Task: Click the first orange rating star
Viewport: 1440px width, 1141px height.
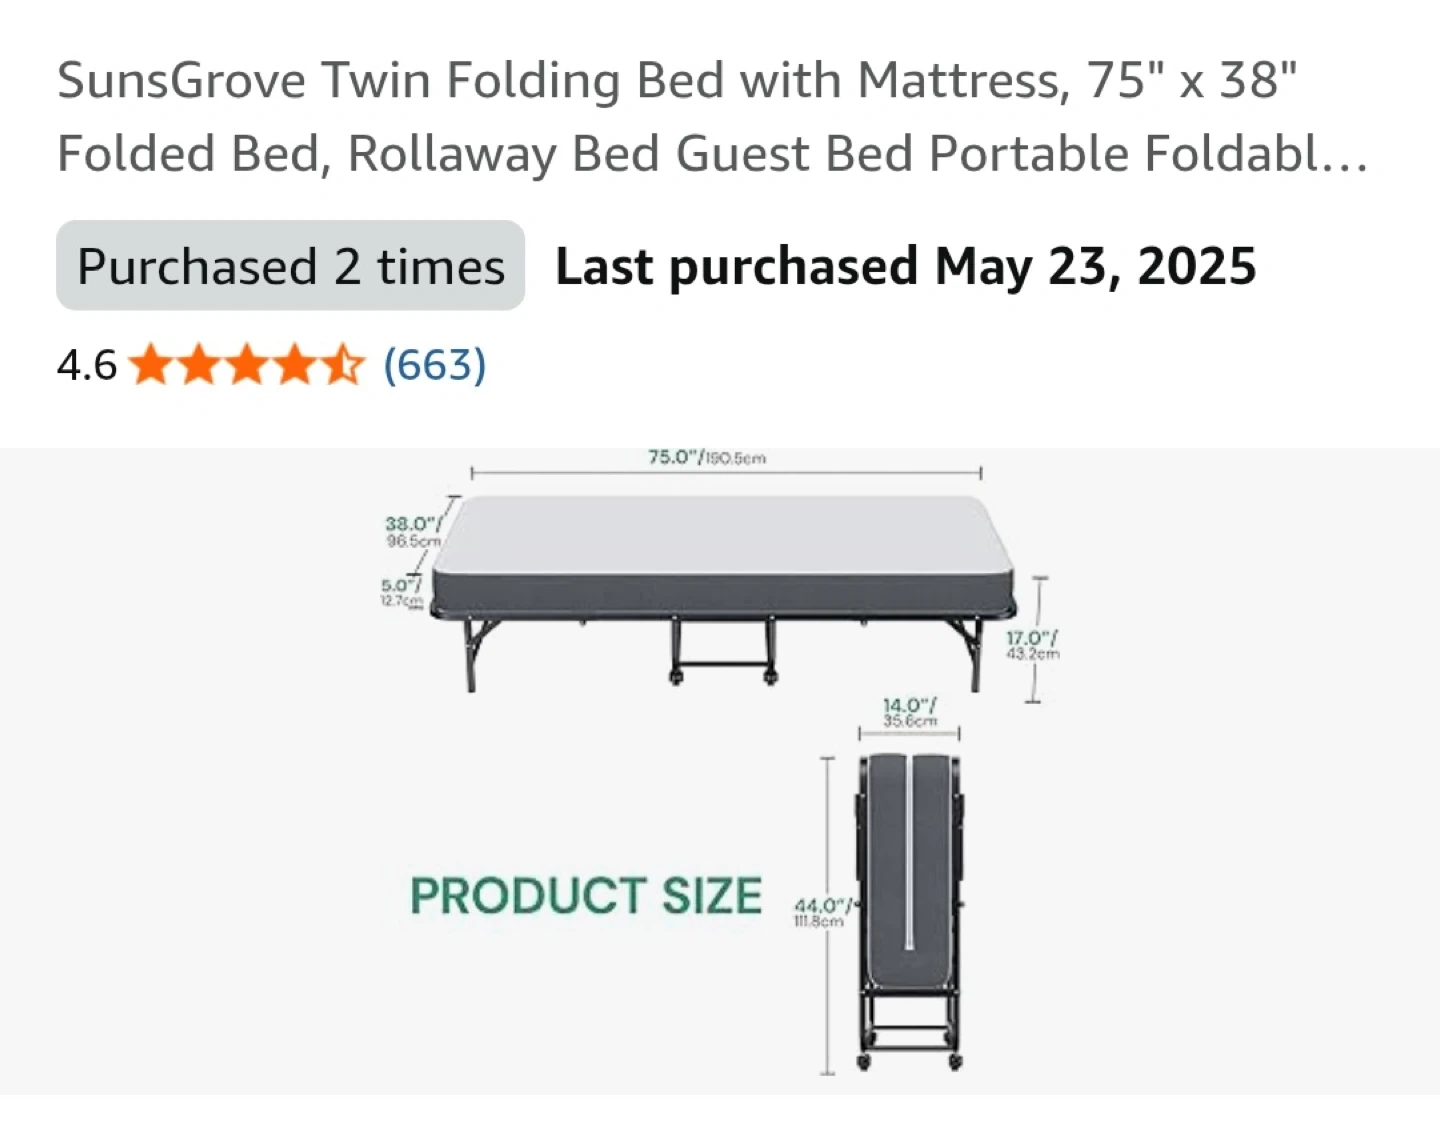Action: pyautogui.click(x=151, y=365)
